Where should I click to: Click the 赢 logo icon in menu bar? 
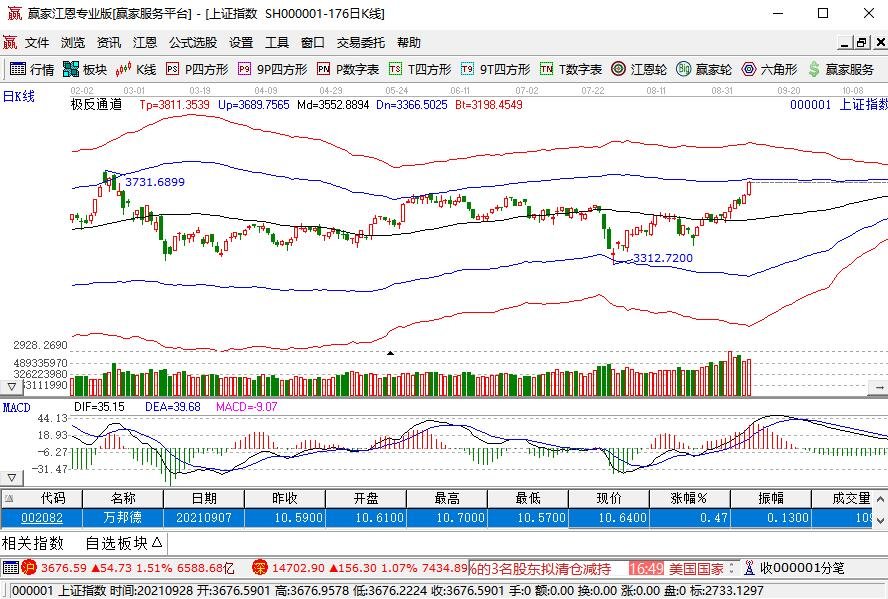pos(10,42)
